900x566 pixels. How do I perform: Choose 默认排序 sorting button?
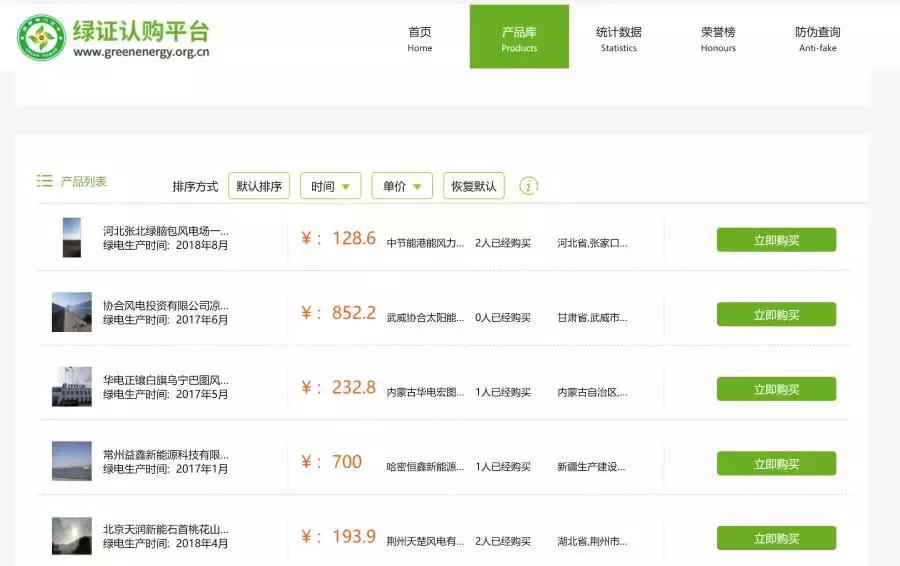[x=259, y=186]
